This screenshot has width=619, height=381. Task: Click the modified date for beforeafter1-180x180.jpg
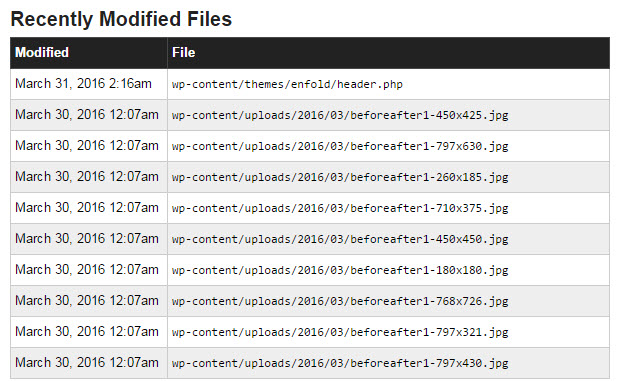[x=87, y=270]
